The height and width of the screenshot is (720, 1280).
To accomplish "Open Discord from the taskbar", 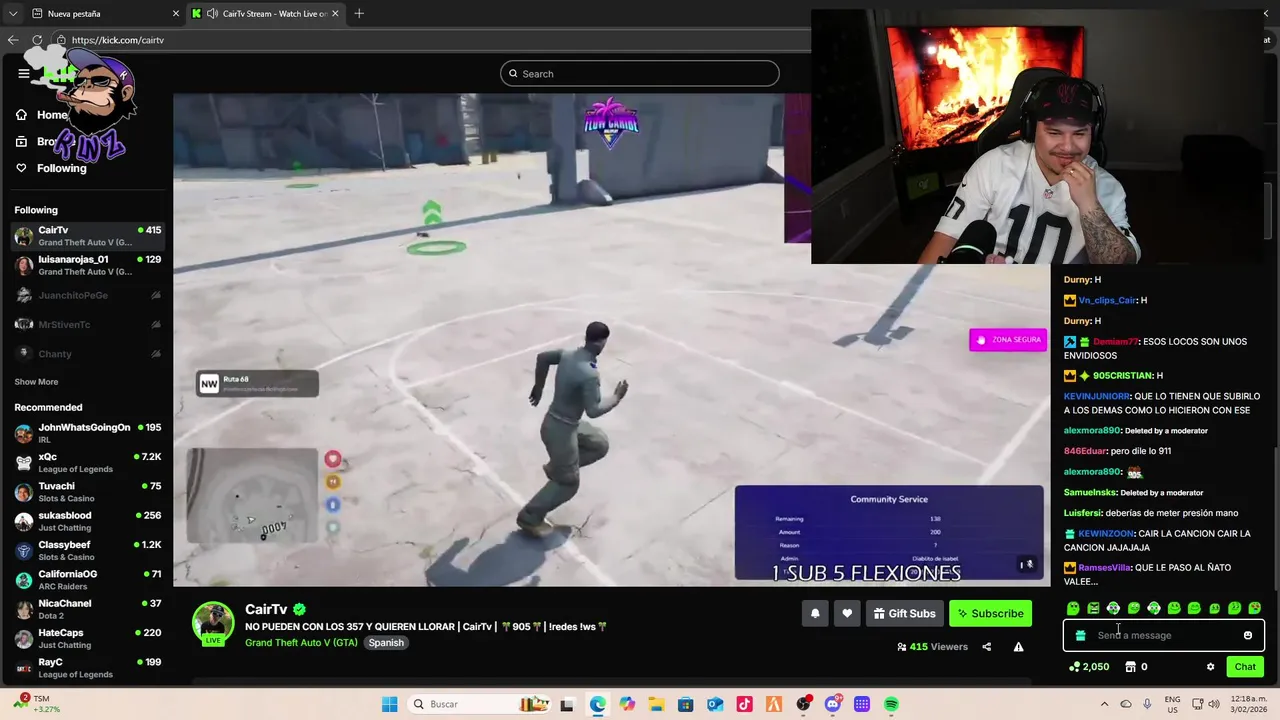I will 833,704.
